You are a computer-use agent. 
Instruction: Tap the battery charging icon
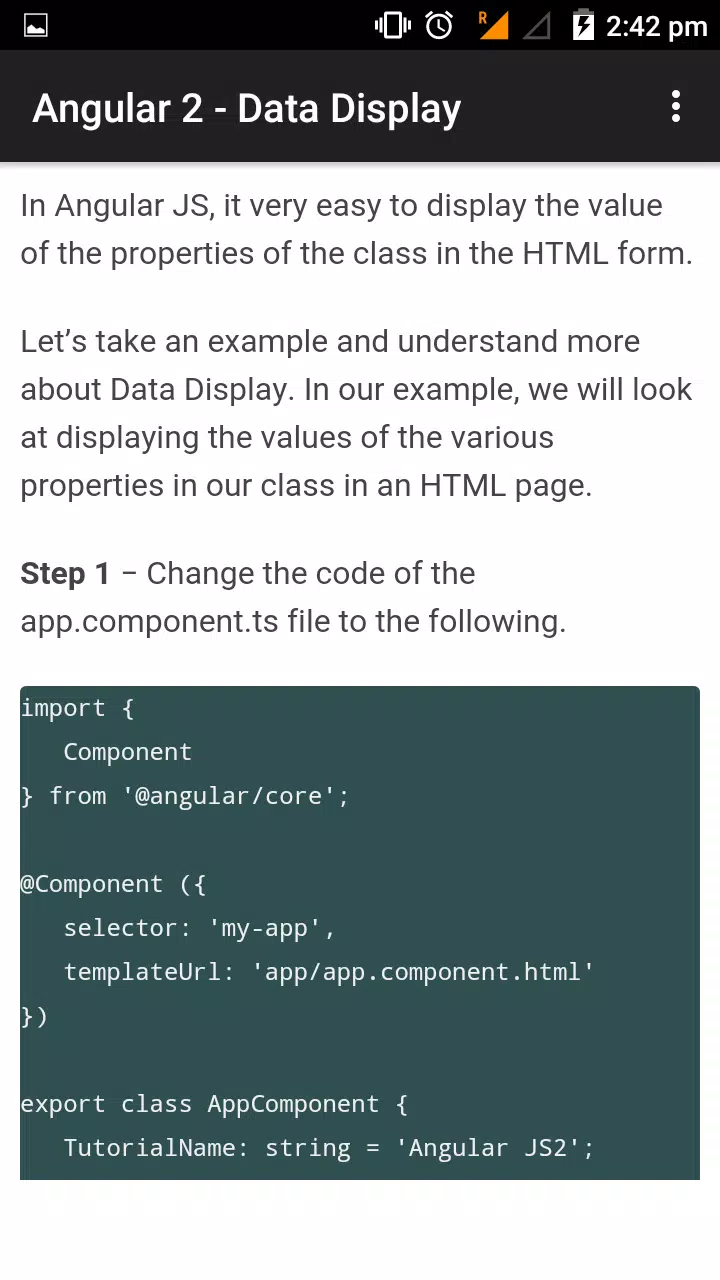click(x=583, y=25)
